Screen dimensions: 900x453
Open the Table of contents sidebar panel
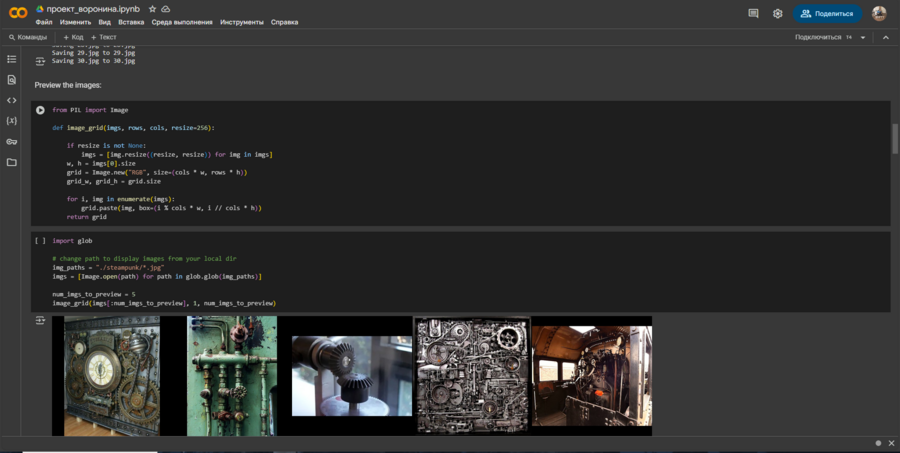[x=12, y=59]
